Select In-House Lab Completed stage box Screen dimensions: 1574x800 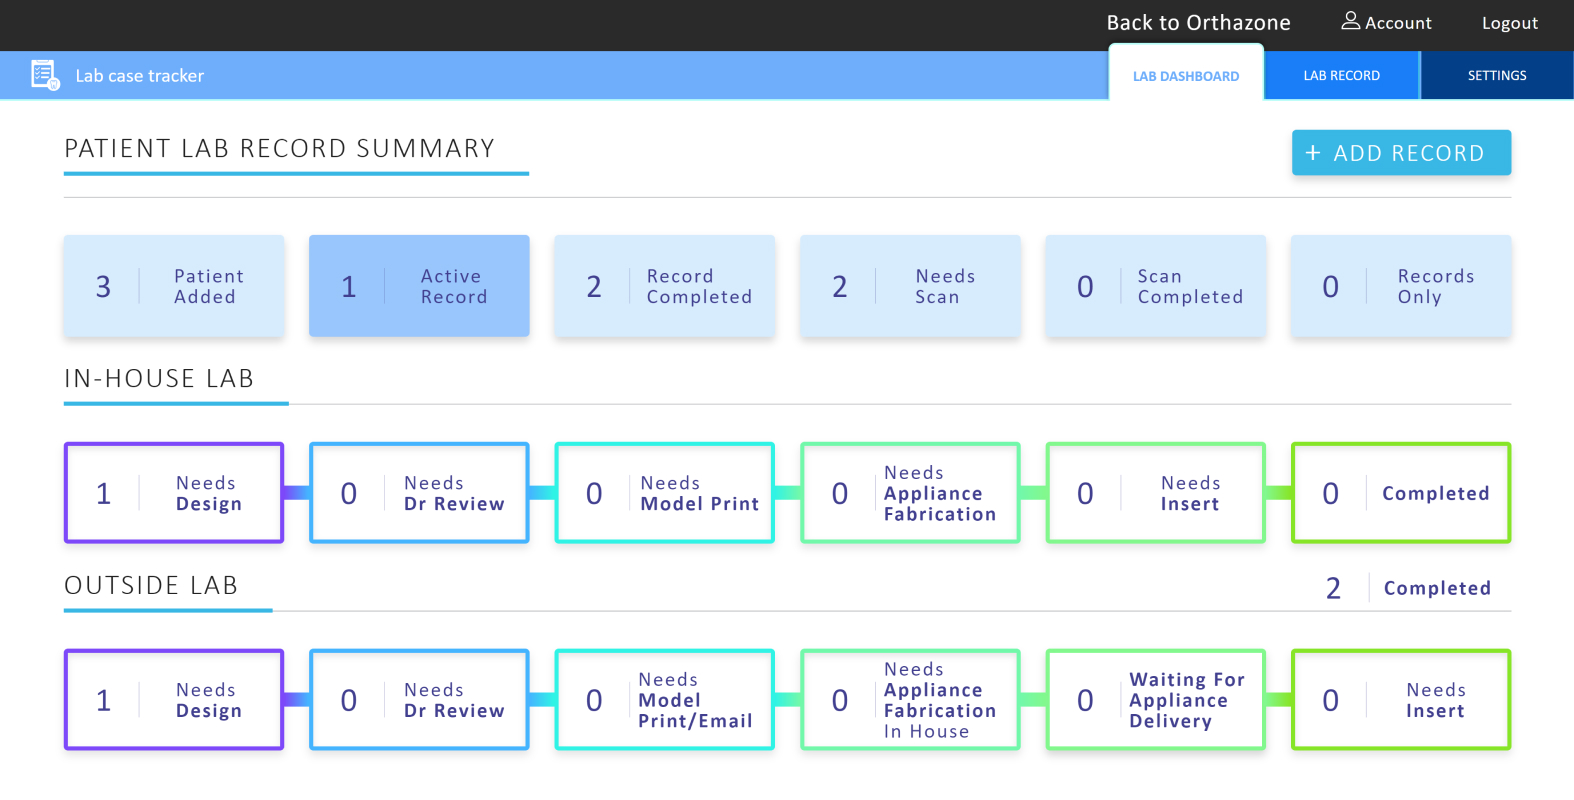coord(1400,493)
